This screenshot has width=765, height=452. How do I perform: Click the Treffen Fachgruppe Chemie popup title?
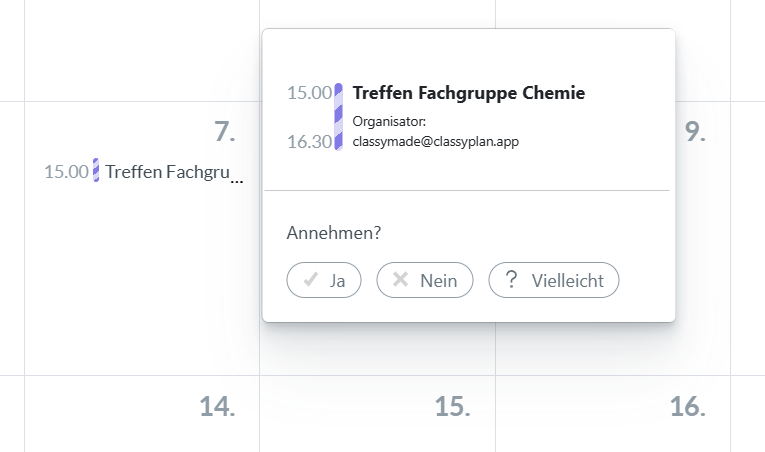click(468, 93)
